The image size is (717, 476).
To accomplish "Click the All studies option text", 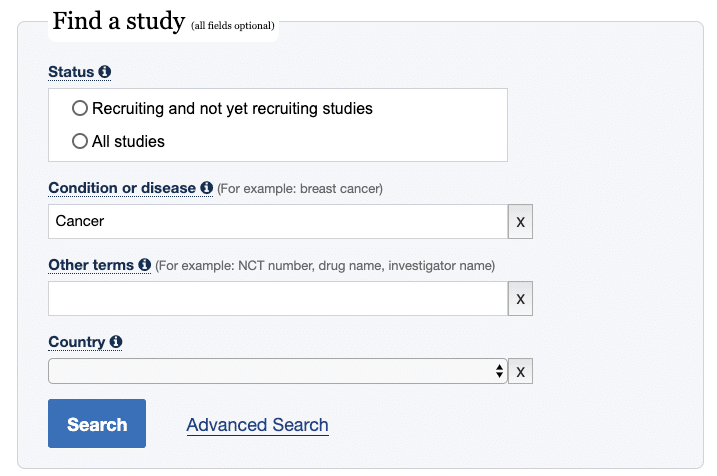I will [128, 141].
